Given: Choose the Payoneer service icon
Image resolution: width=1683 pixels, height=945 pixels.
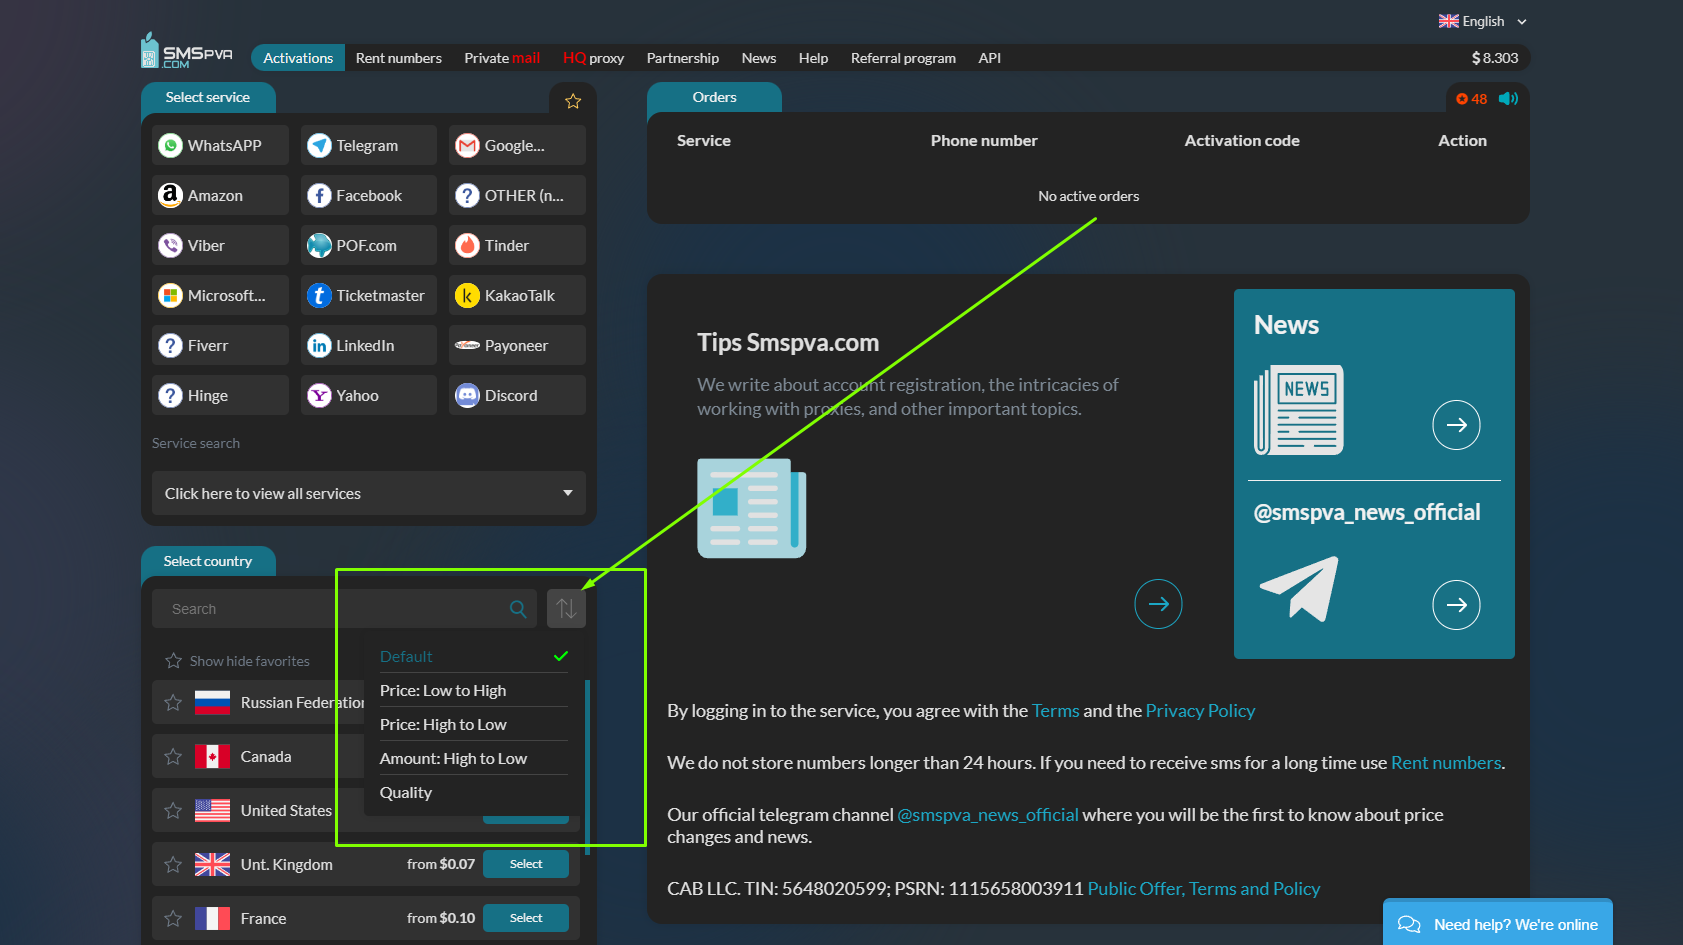Looking at the screenshot, I should (467, 346).
